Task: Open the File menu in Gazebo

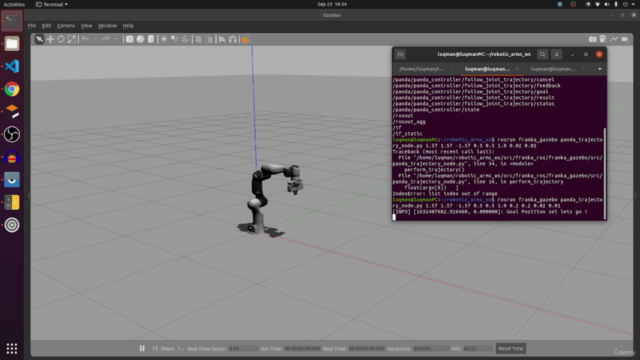Action: pyautogui.click(x=32, y=25)
